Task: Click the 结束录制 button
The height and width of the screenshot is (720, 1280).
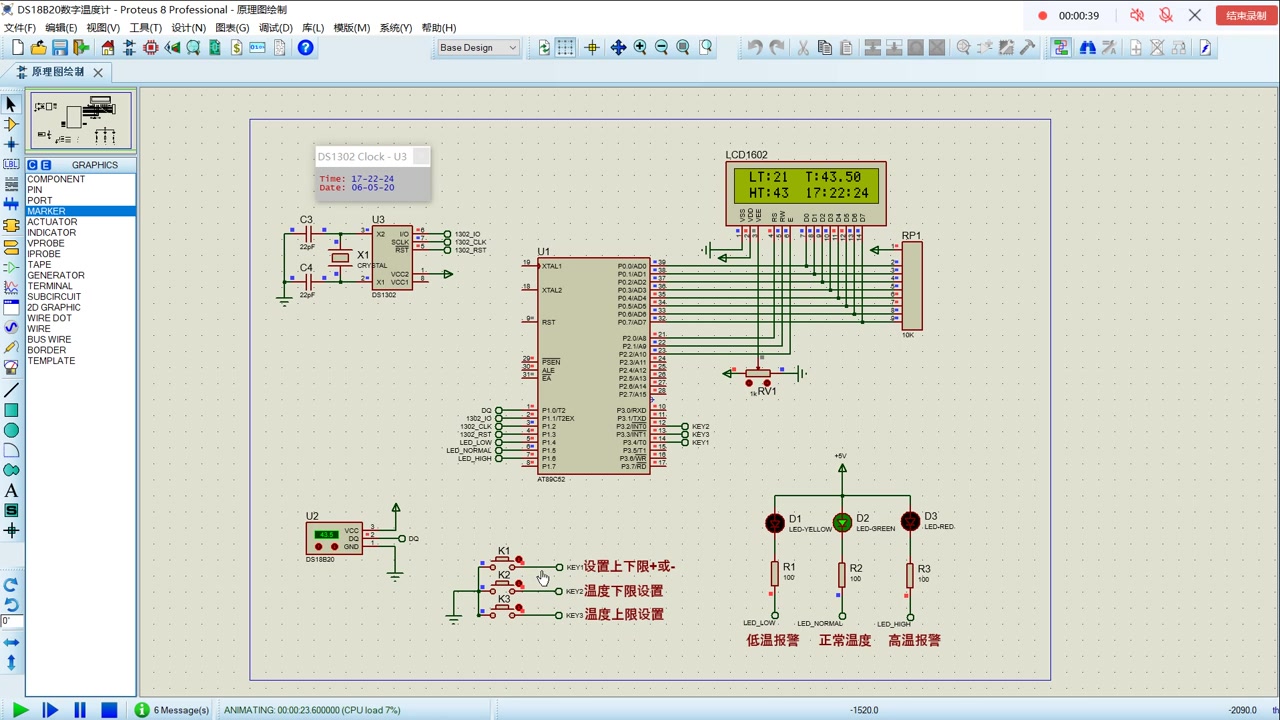Action: pyautogui.click(x=1245, y=16)
